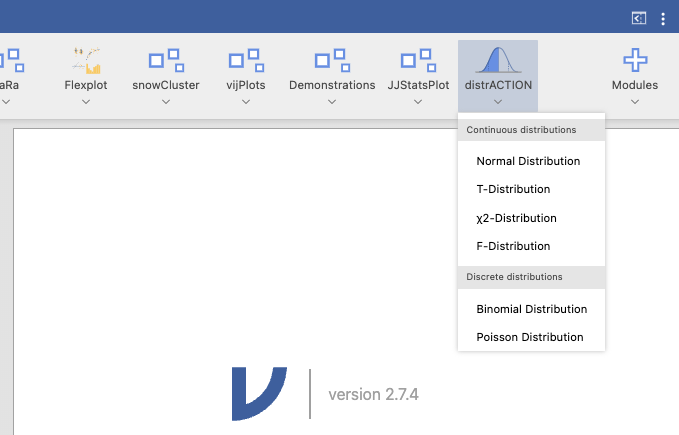Click the version 2.7.4 text
679x435 pixels.
[x=373, y=394]
